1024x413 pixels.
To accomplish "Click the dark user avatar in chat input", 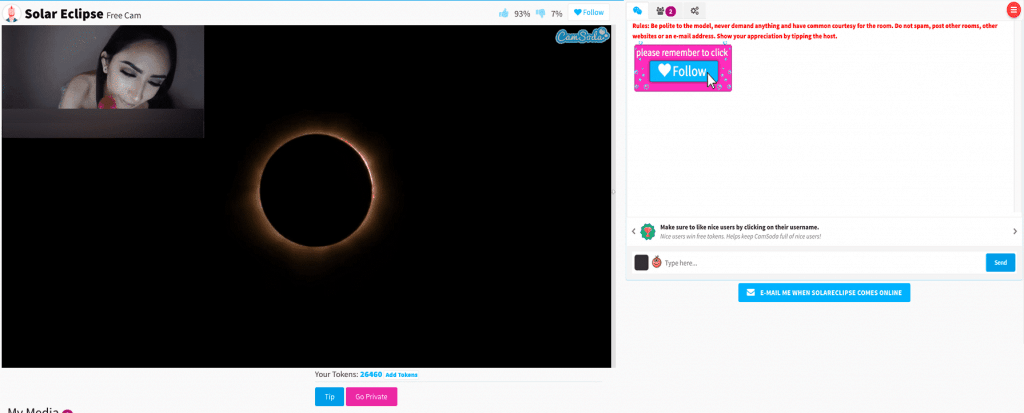I will (641, 263).
